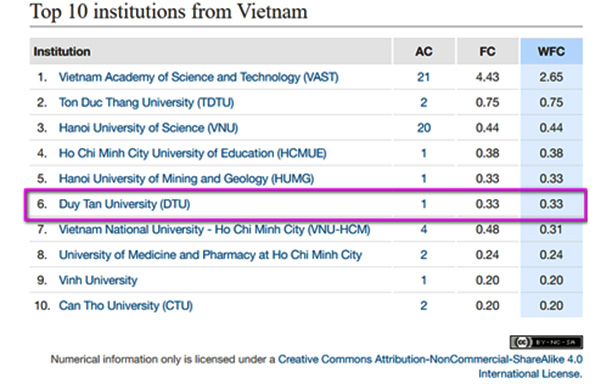Open Vietnam Academy of Science and Technology link
Image resolution: width=612 pixels, height=384 pixels.
198,77
